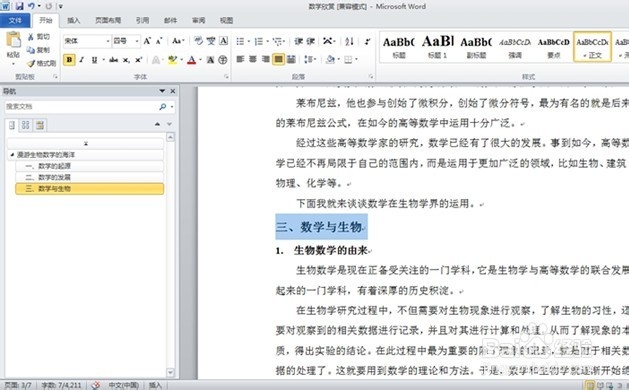The image size is (629, 390).
Task: Collapse the top heading in navigation tree
Action: point(12,154)
